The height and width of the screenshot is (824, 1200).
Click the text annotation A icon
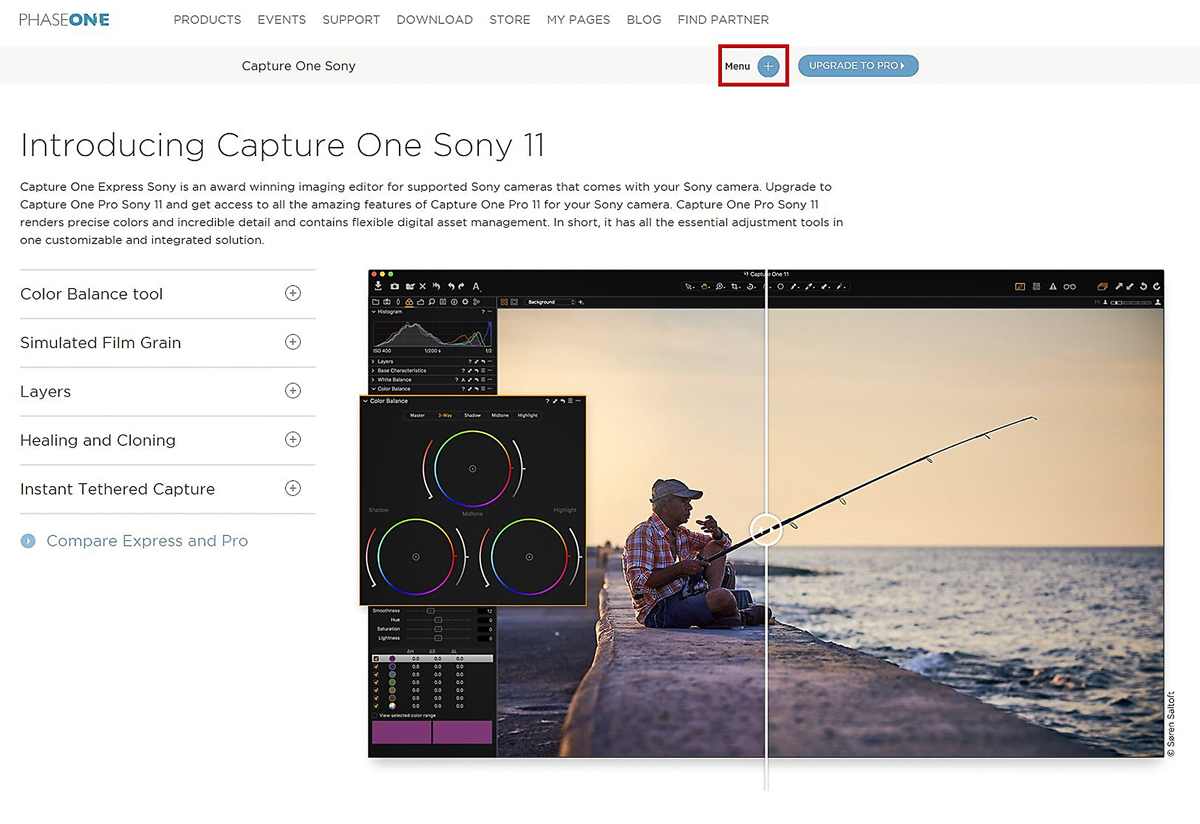(476, 286)
